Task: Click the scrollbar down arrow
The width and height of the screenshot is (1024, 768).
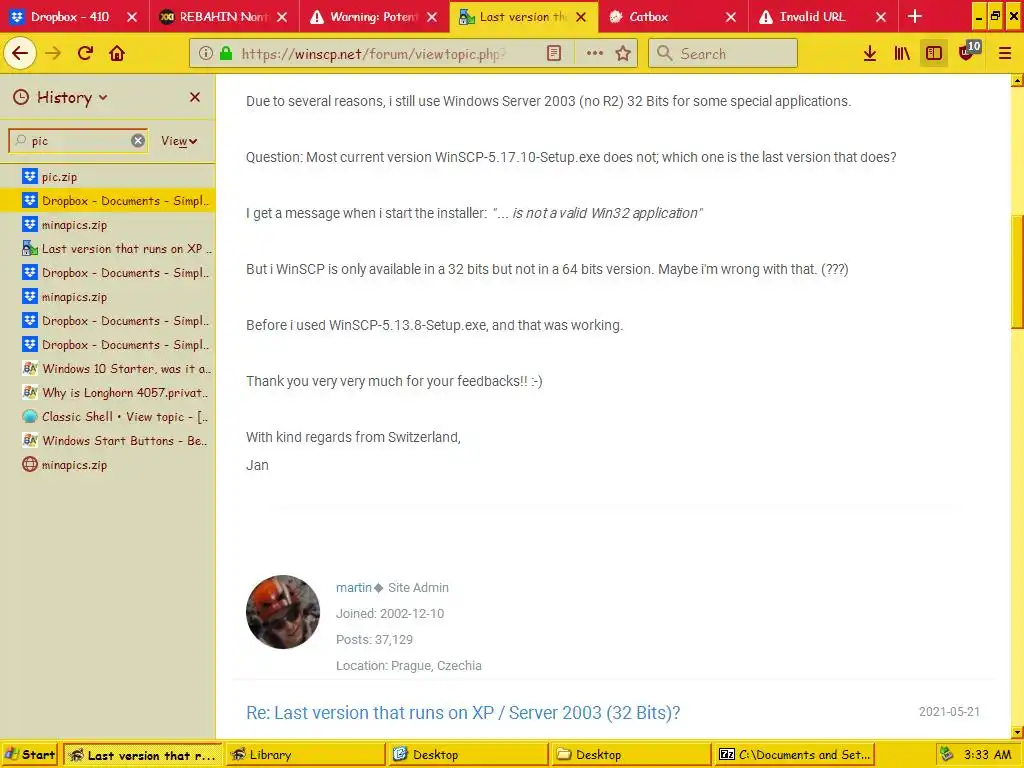Action: 1017,732
